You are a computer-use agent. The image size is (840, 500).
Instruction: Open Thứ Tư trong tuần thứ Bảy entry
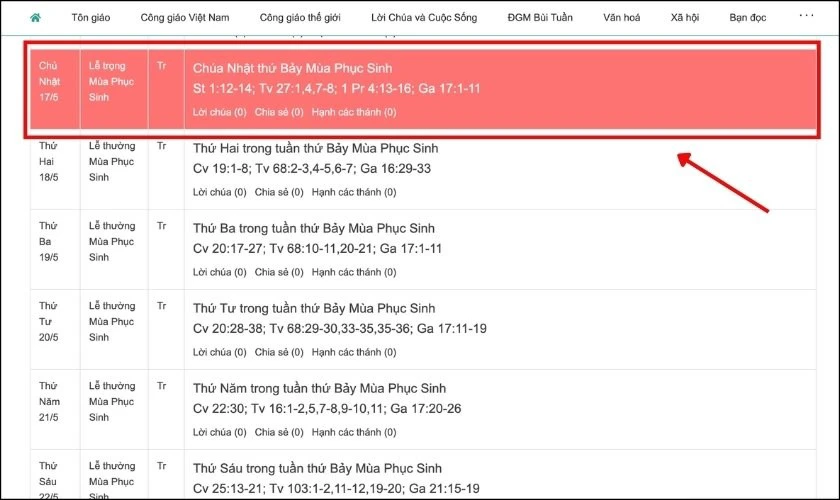313,308
